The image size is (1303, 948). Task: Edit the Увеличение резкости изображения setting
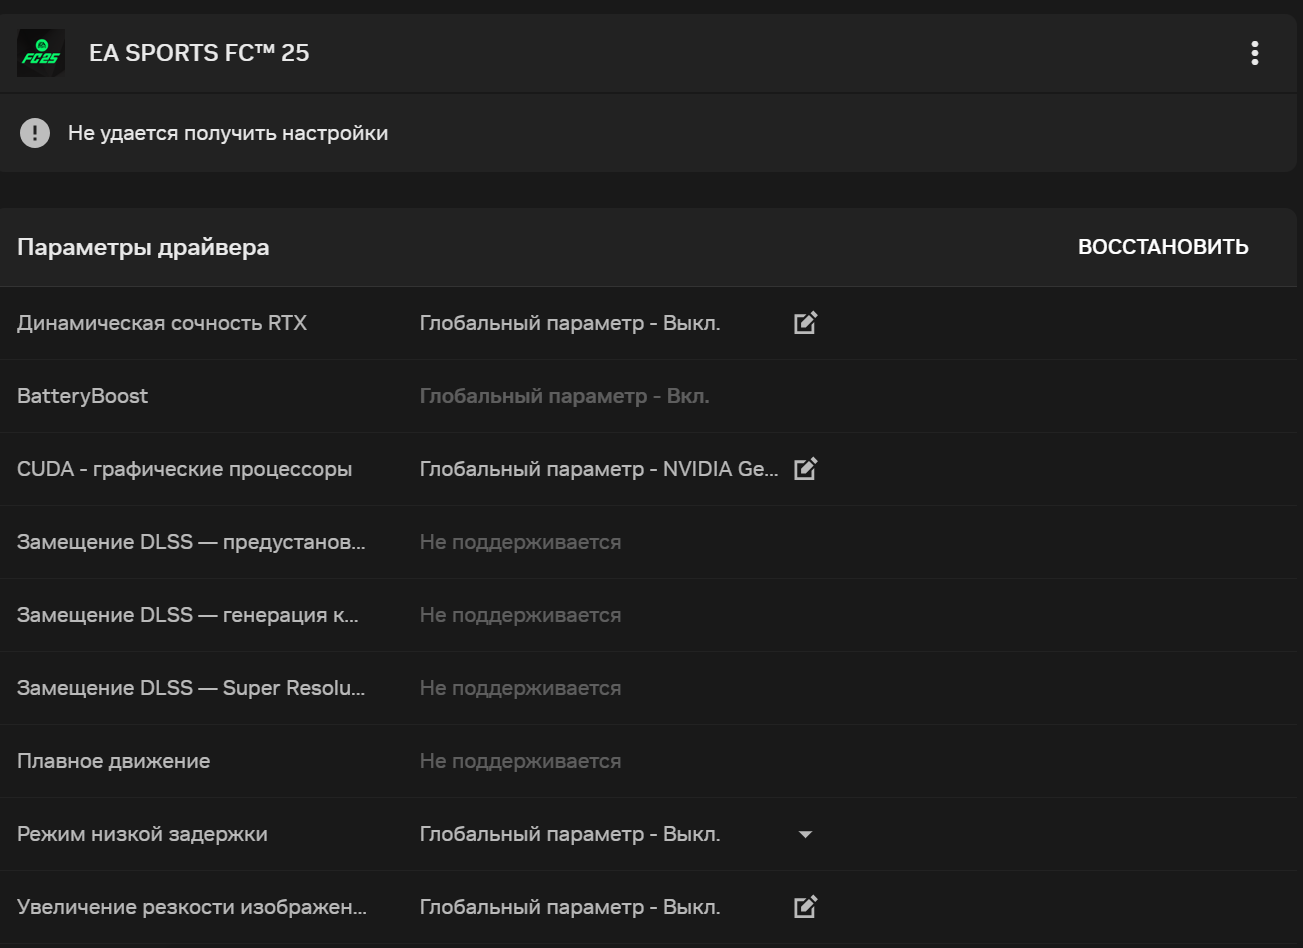click(805, 907)
